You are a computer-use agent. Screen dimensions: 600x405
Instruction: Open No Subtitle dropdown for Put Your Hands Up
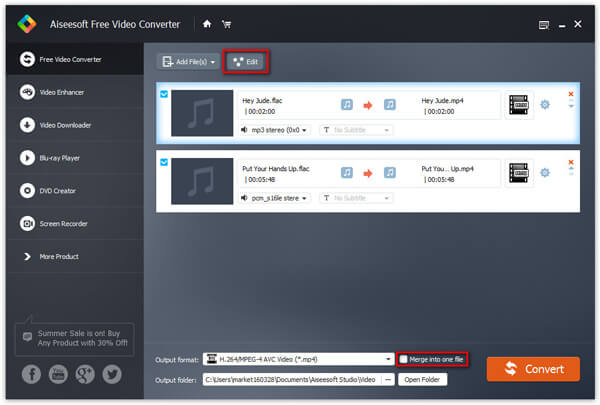356,198
